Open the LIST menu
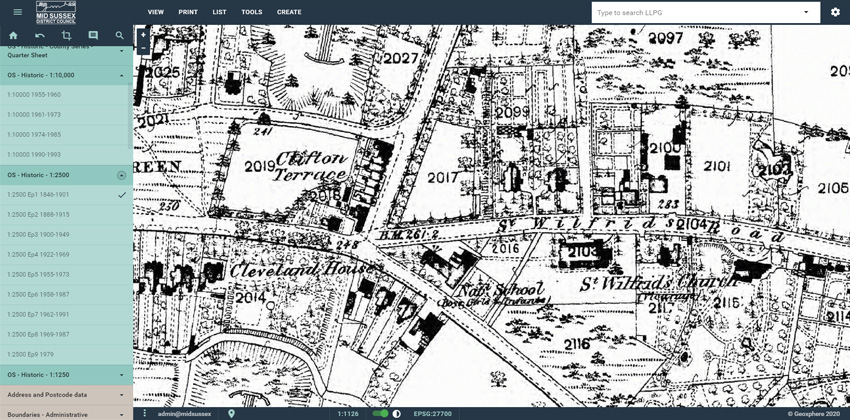850x420 pixels. point(220,12)
